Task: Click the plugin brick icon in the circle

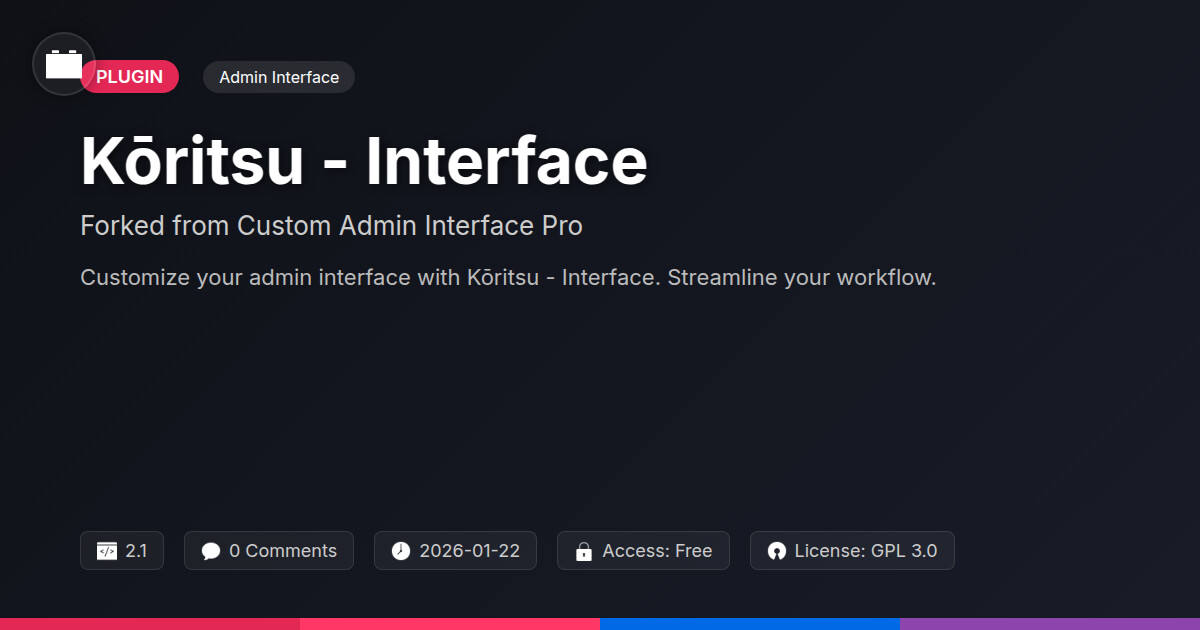Action: [x=64, y=65]
